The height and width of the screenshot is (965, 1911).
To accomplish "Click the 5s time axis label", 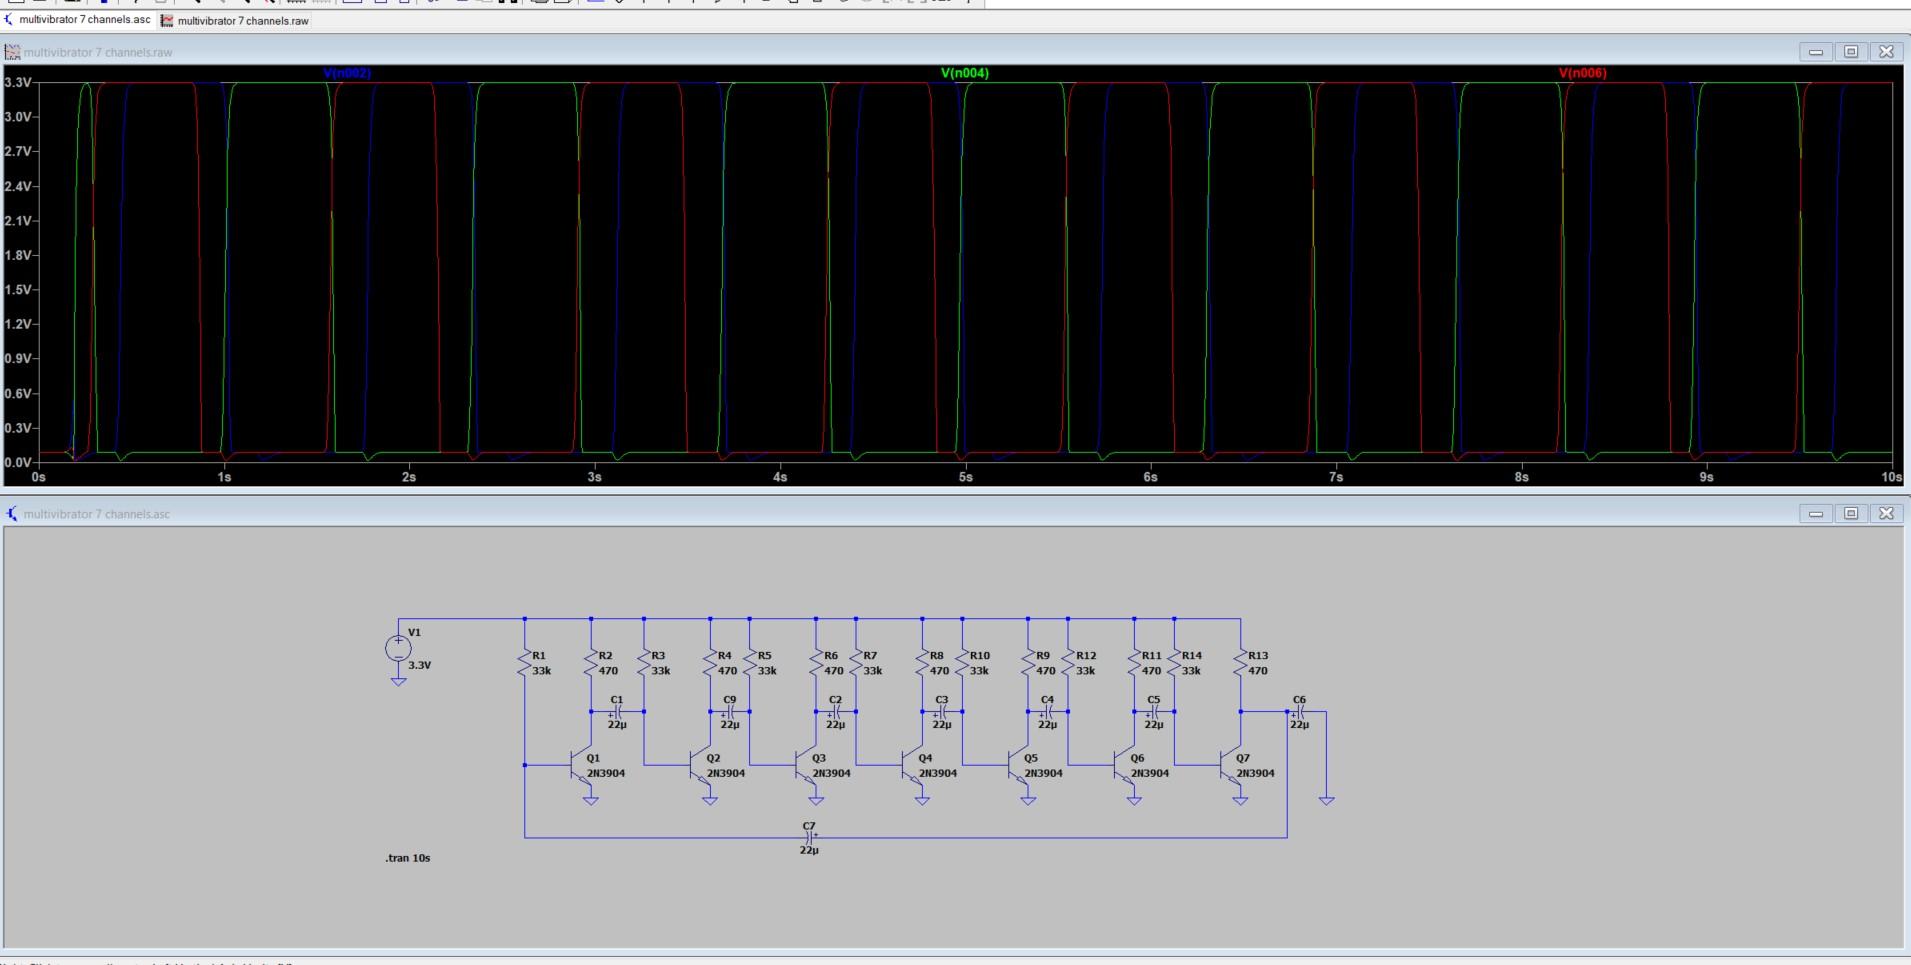I will pos(965,478).
